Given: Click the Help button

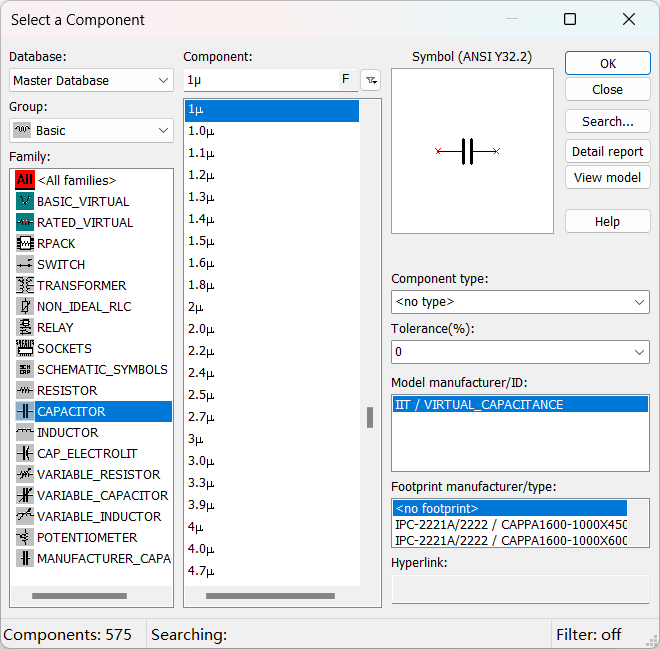Looking at the screenshot, I should (608, 221).
